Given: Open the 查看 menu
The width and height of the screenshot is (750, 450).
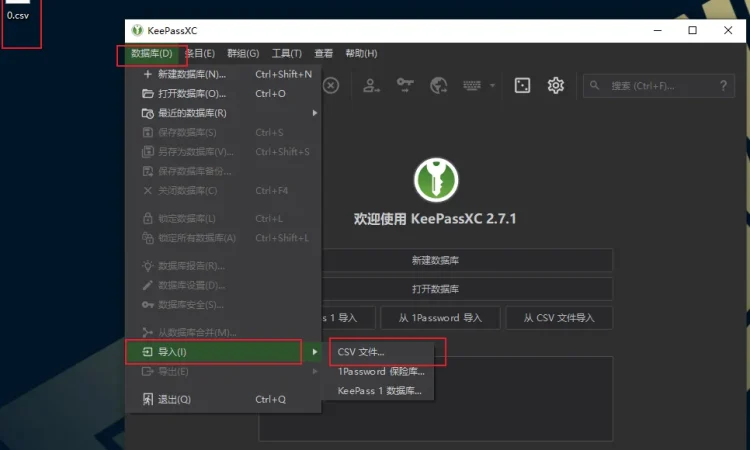Looking at the screenshot, I should [323, 54].
